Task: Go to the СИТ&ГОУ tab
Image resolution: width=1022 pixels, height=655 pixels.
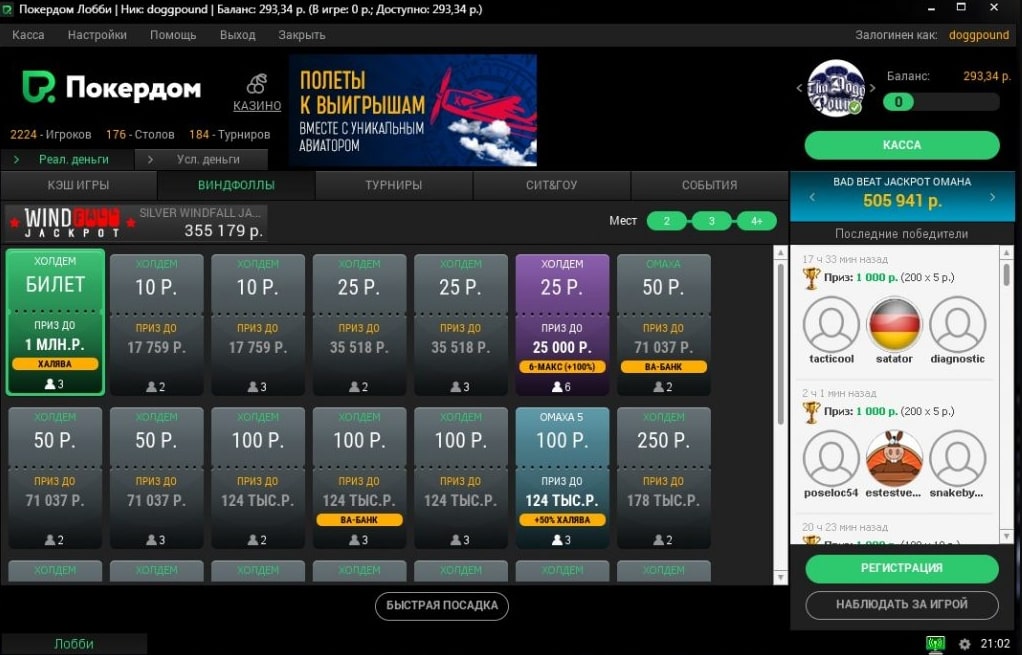Action: [x=551, y=185]
